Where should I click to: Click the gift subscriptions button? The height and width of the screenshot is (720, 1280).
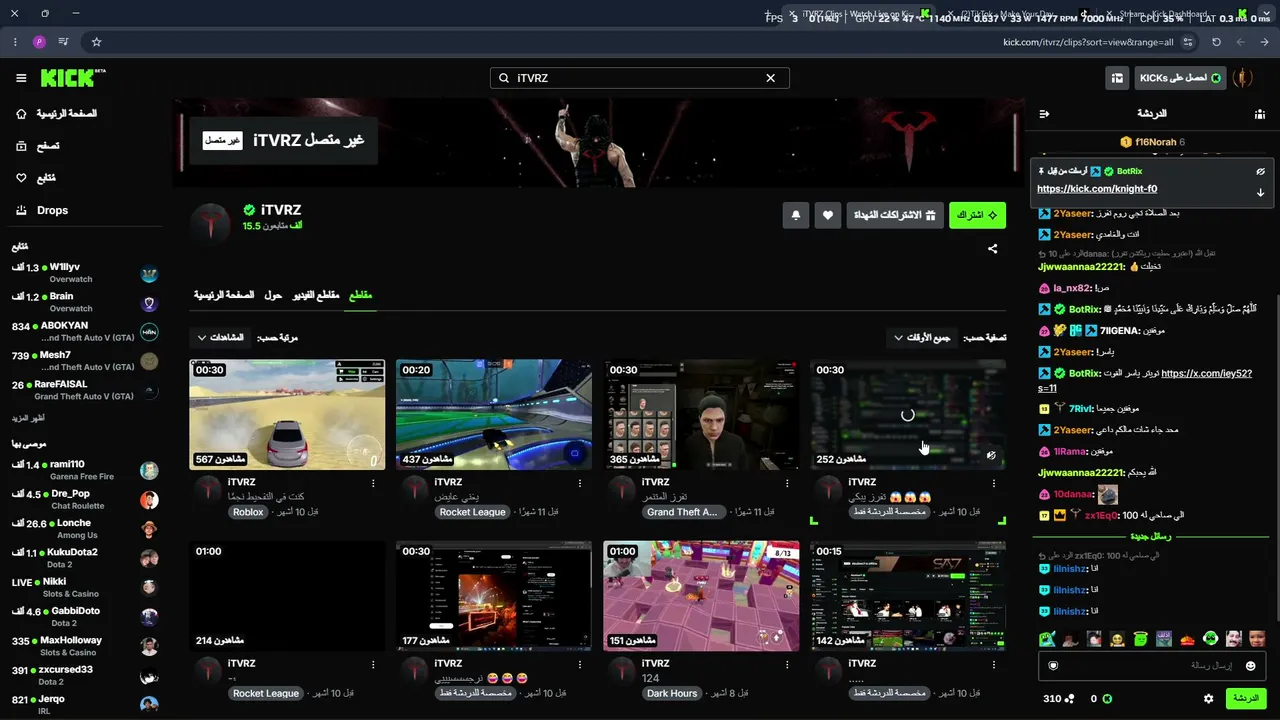pos(895,215)
